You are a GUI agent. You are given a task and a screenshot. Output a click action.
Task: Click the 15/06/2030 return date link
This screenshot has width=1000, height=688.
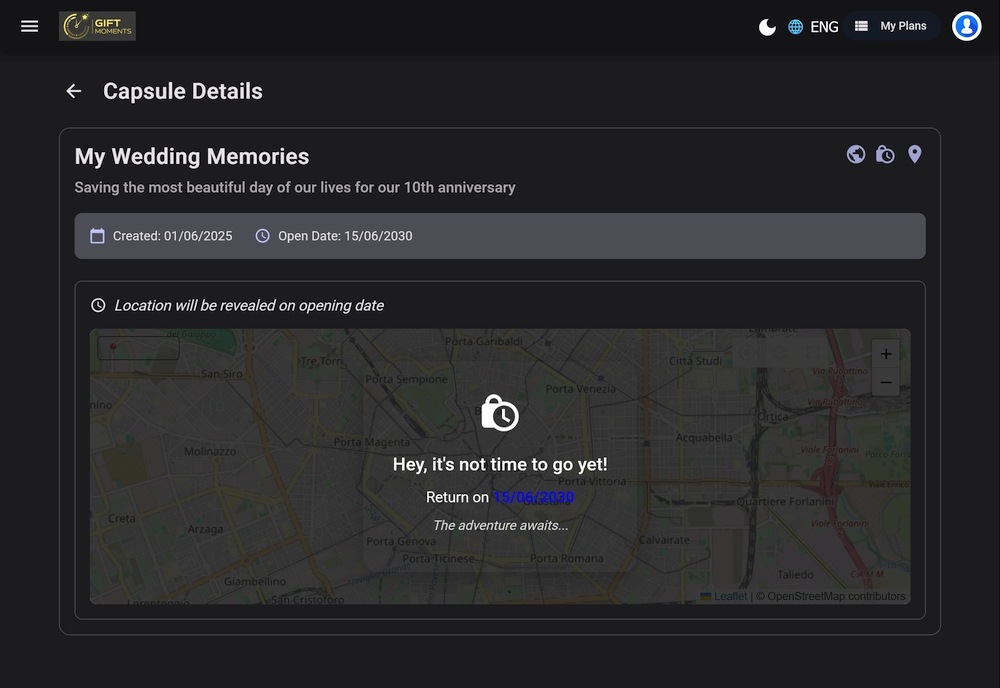click(533, 497)
